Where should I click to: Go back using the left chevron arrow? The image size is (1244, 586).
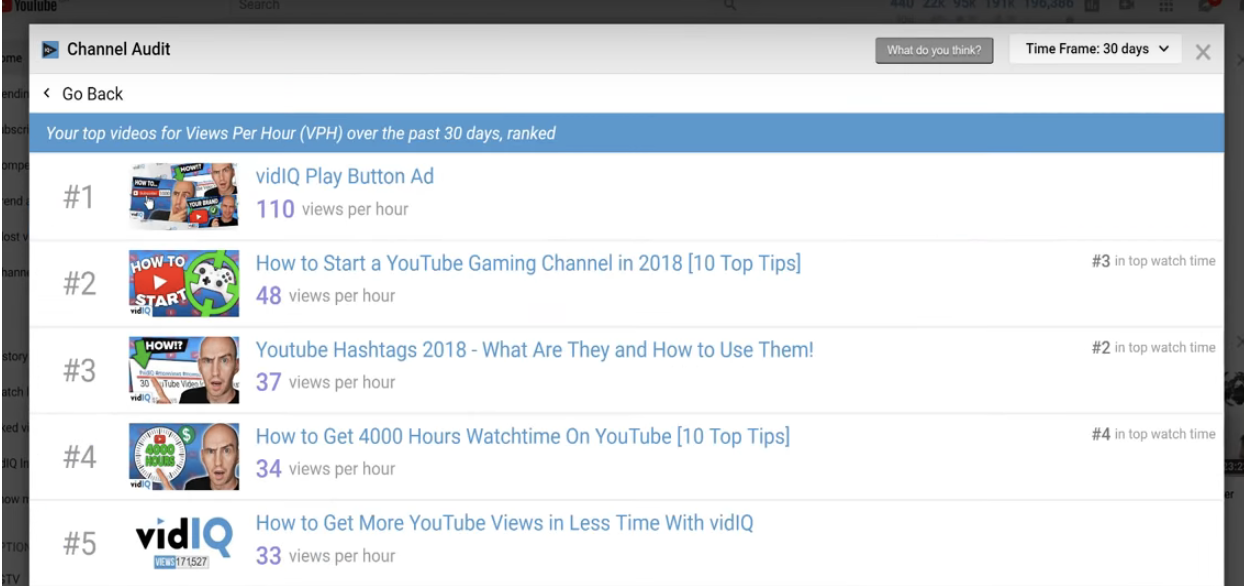tap(46, 93)
